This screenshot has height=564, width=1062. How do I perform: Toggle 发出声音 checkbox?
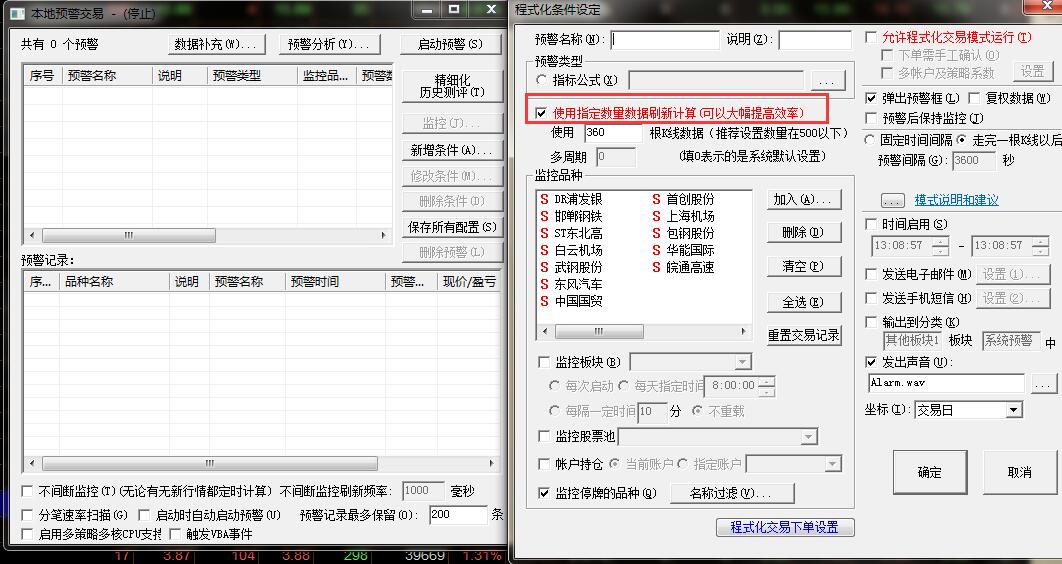coord(871,362)
